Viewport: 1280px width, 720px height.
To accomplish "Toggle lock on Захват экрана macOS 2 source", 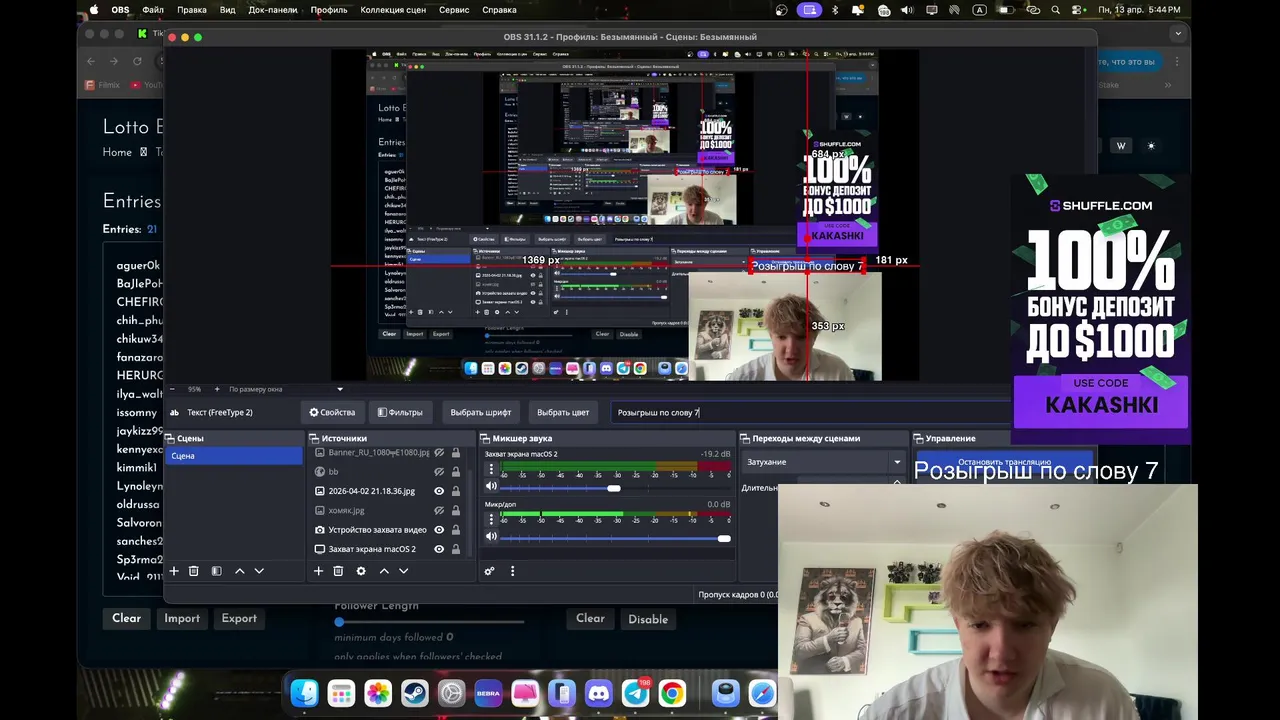I will click(x=456, y=549).
